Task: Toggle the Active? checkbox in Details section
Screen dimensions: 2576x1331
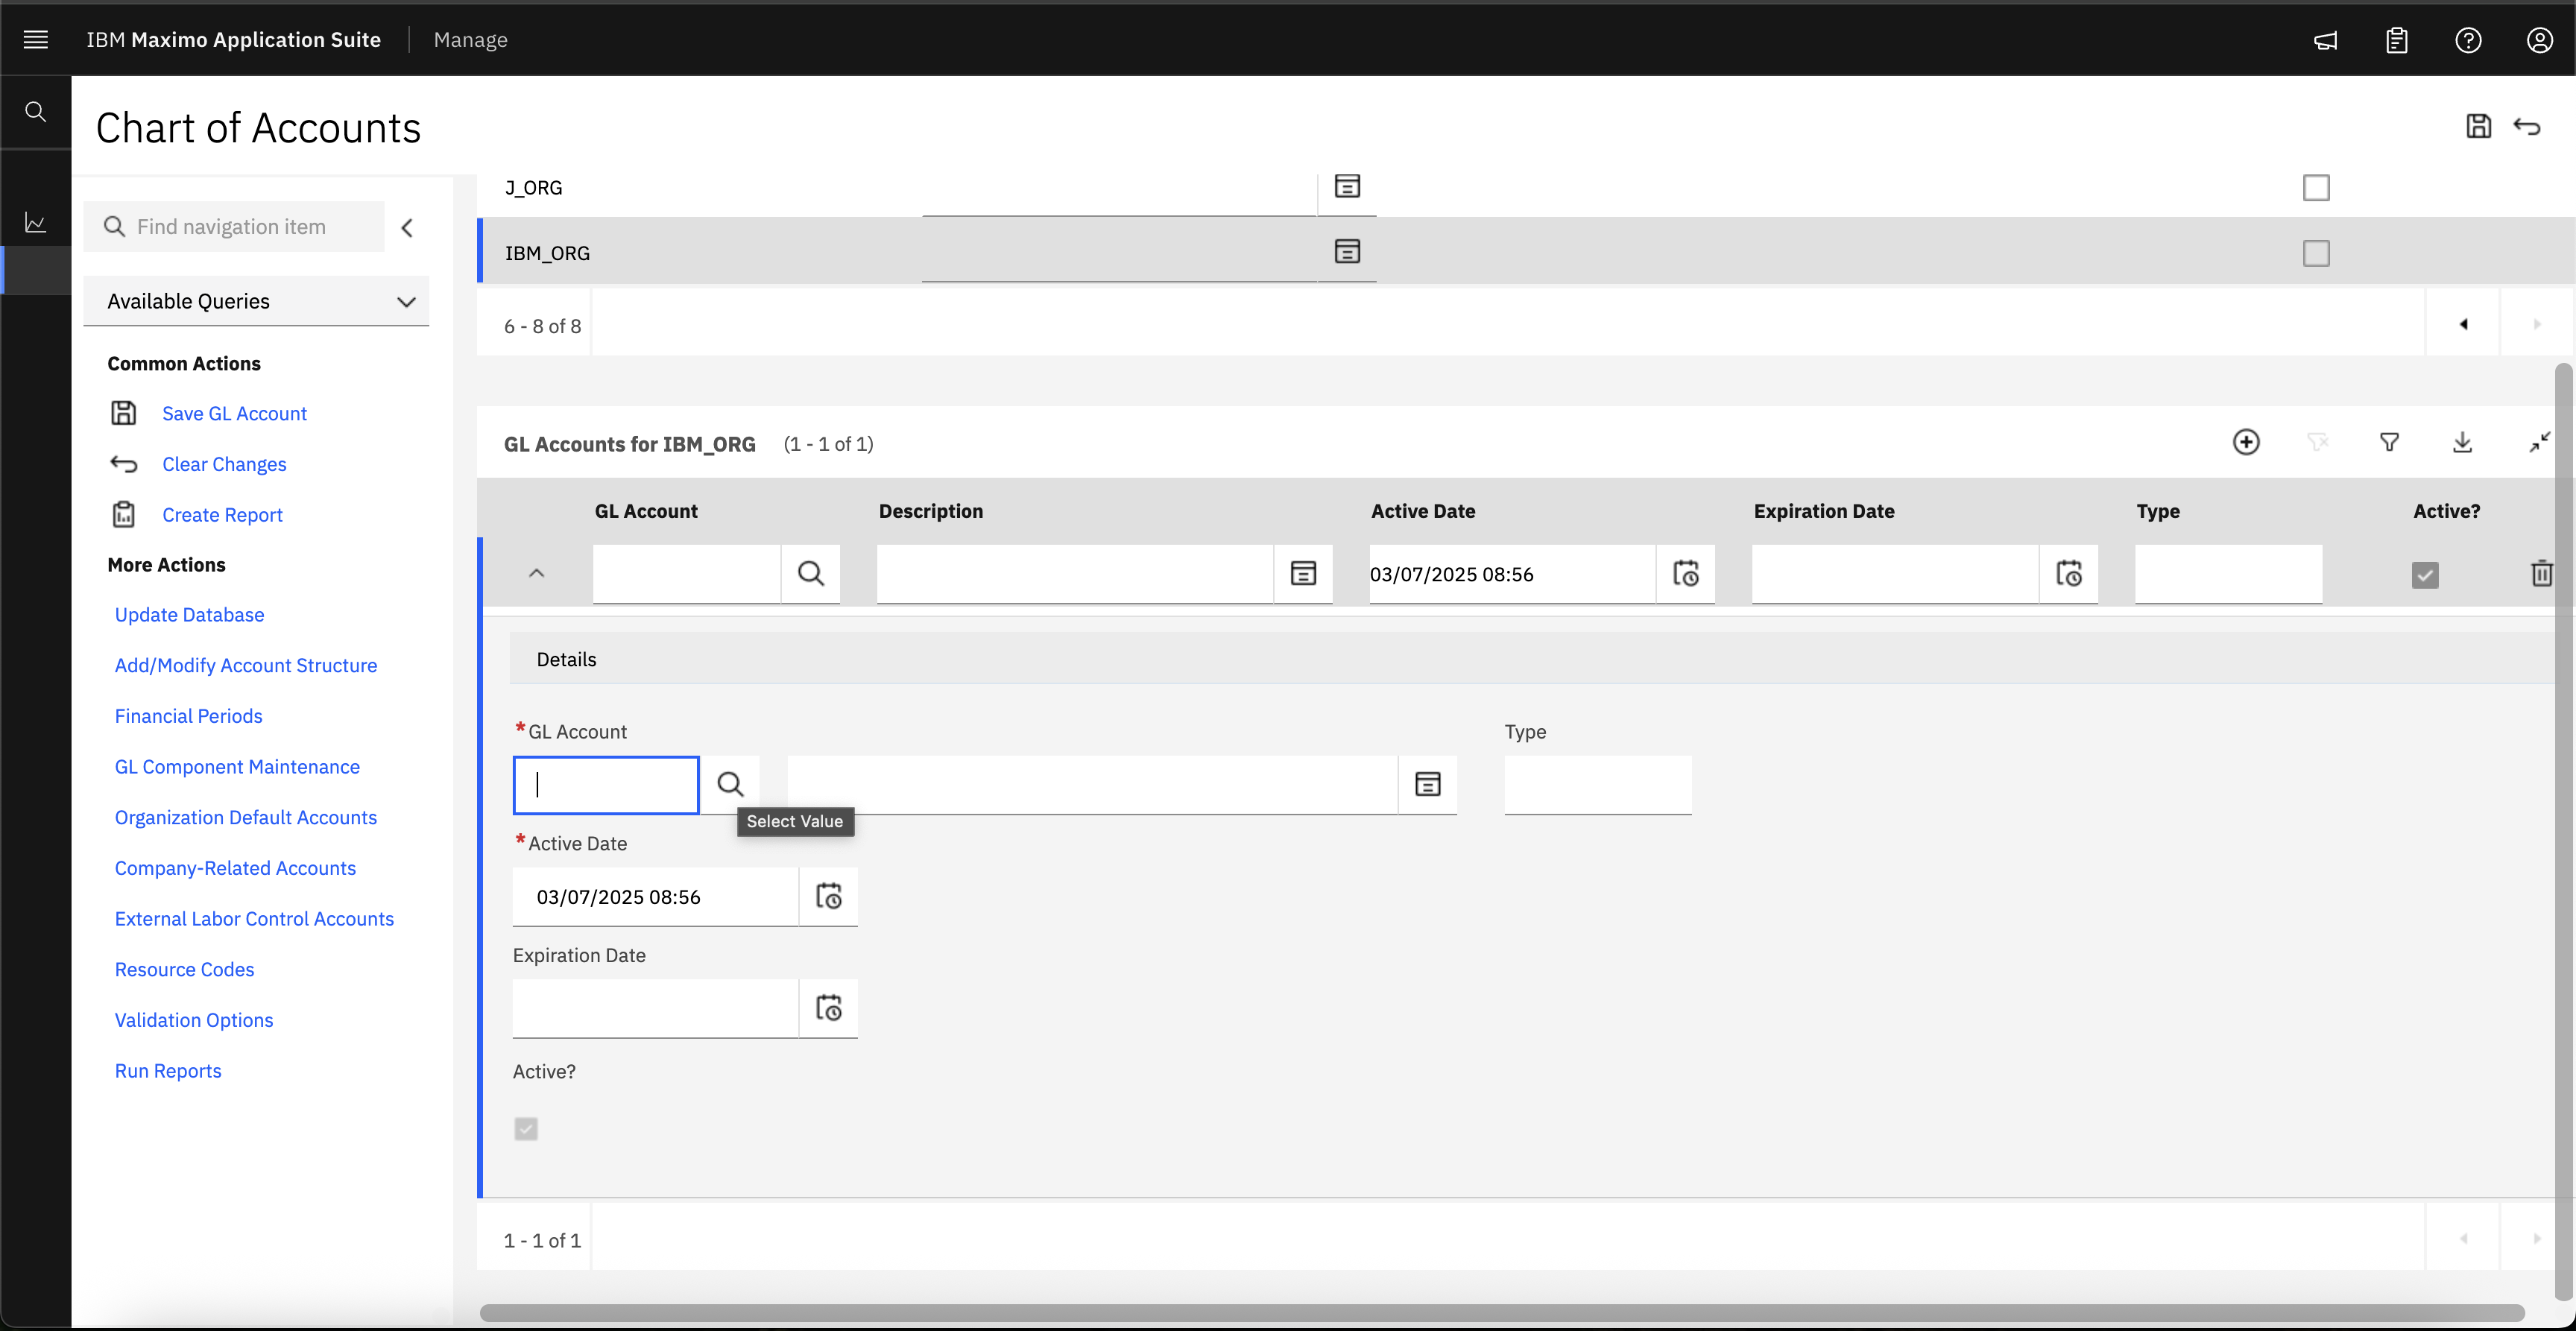Action: point(526,1129)
